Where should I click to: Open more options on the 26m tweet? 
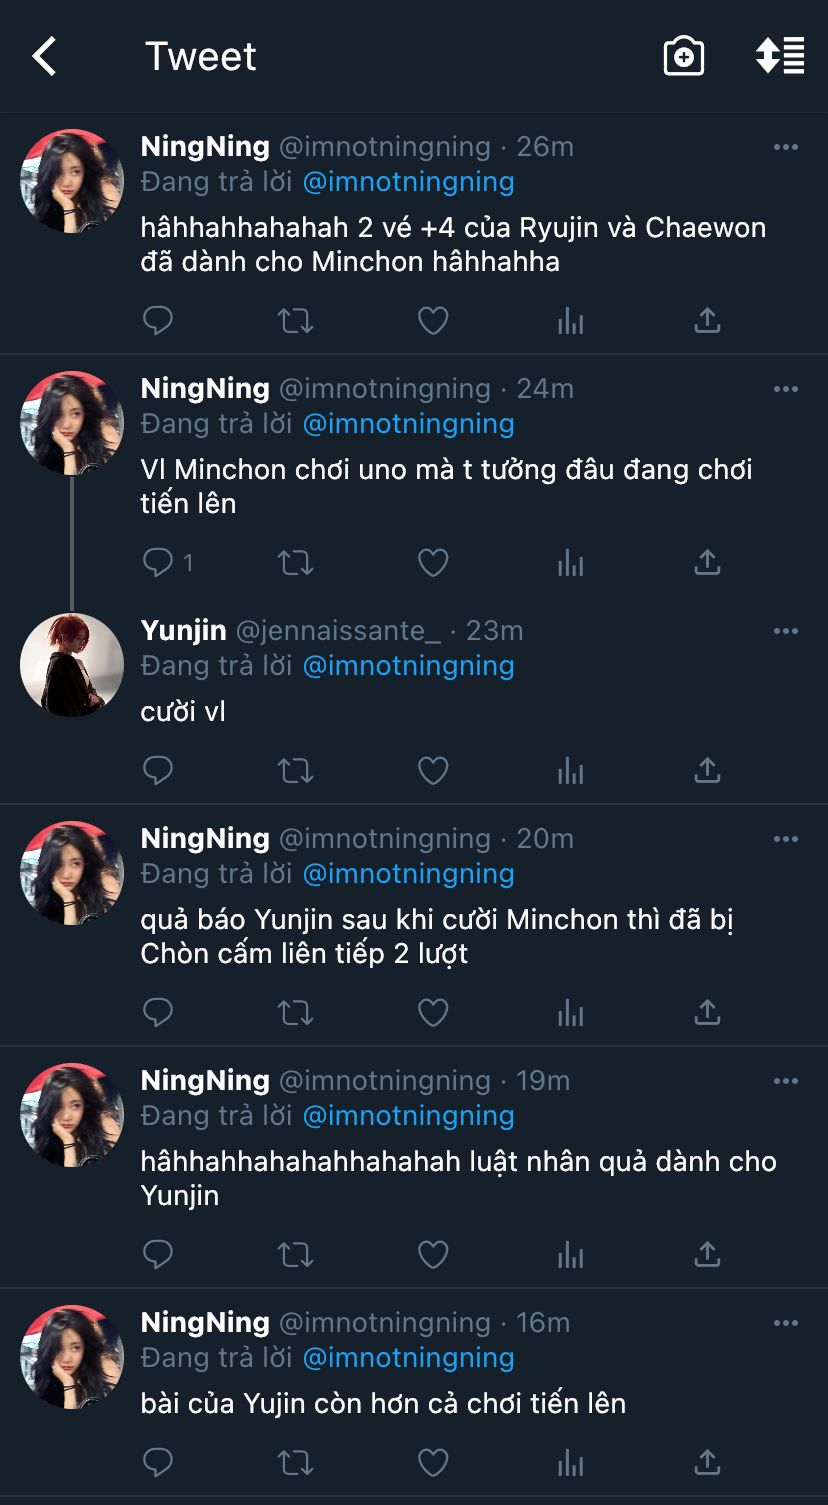786,147
